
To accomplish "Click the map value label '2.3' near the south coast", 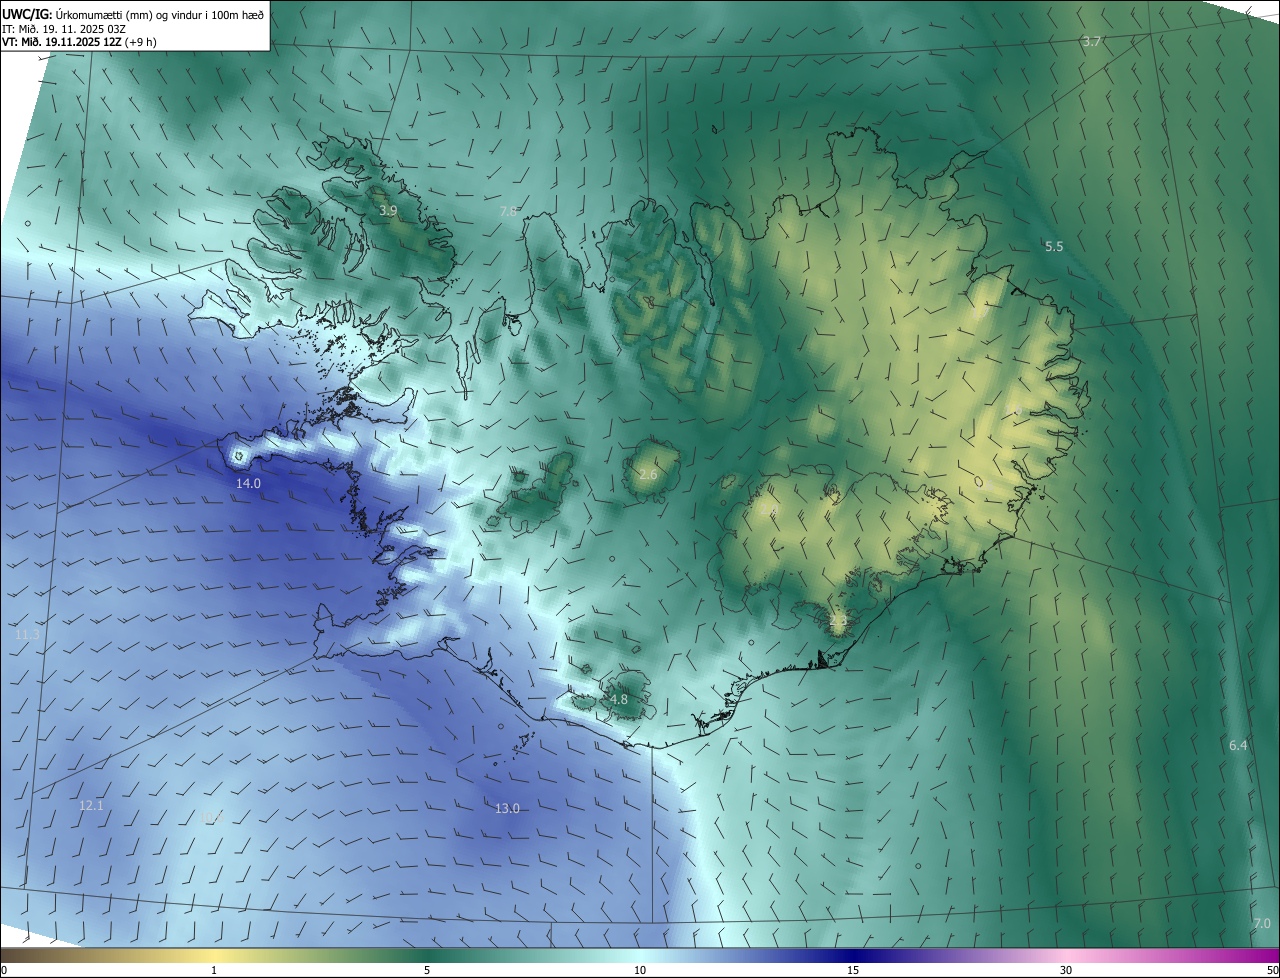I will pos(838,620).
